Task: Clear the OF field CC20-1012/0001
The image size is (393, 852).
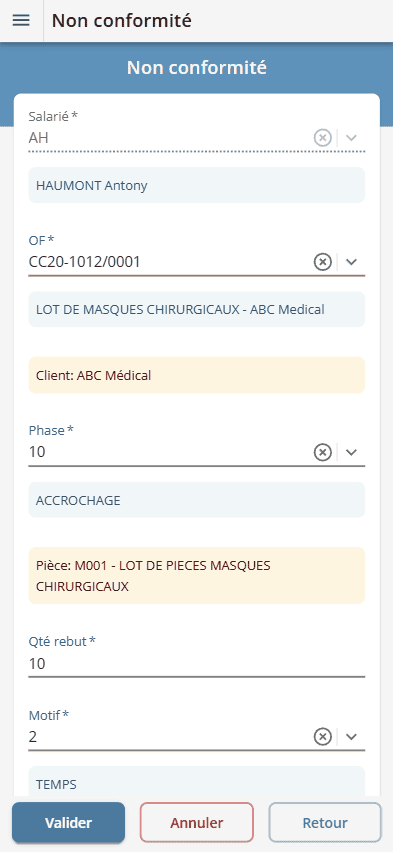Action: (322, 262)
